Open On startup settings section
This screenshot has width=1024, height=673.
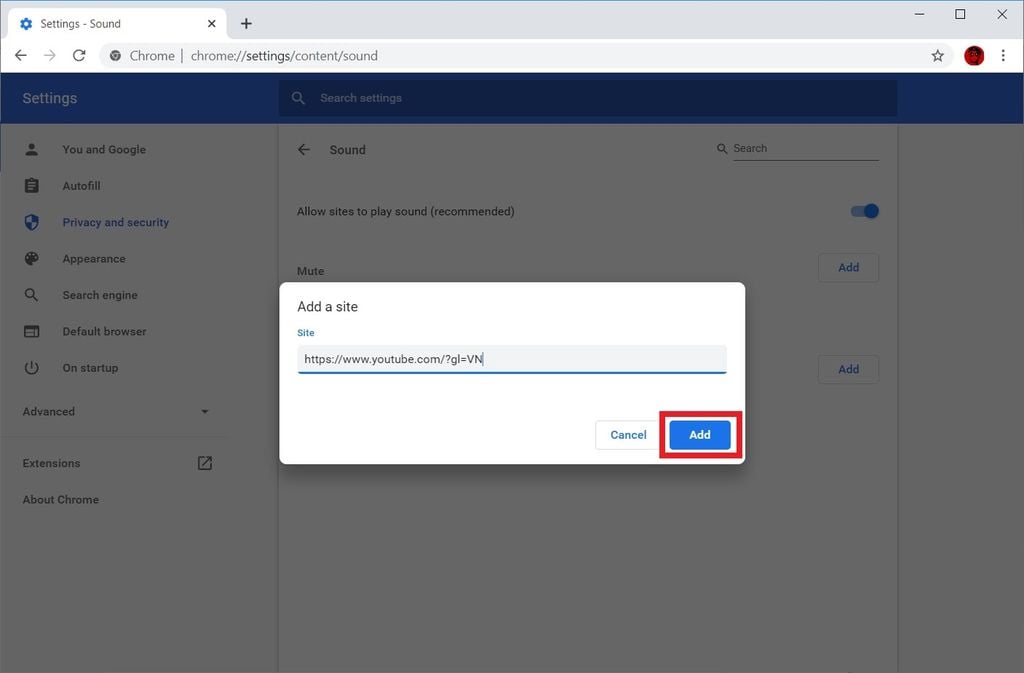pyautogui.click(x=90, y=368)
